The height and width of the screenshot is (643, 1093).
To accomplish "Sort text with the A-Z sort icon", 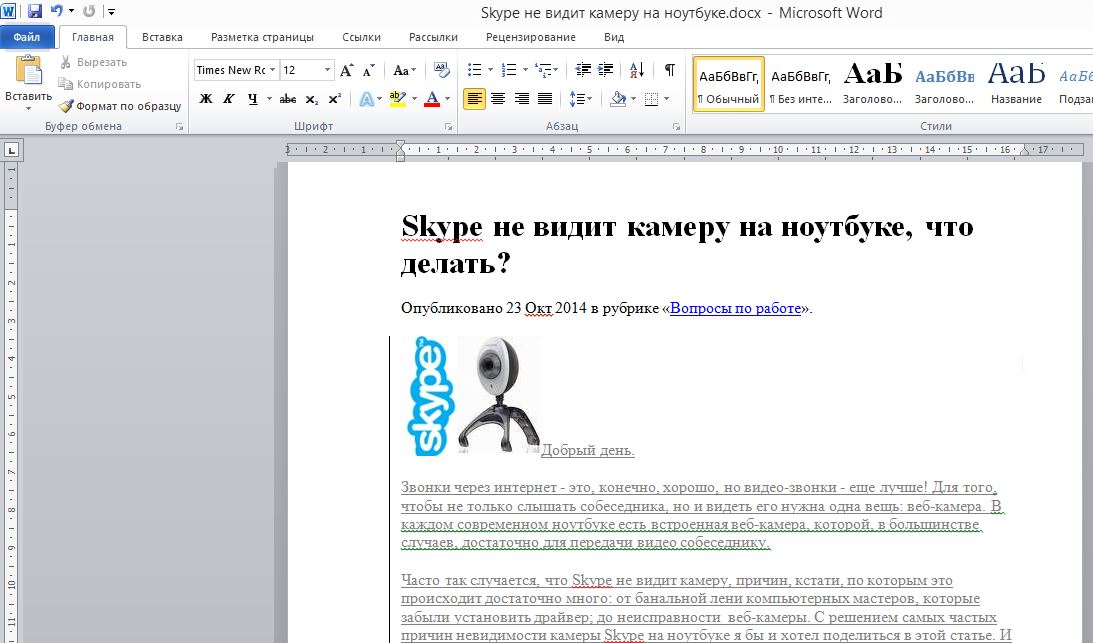I will (x=636, y=69).
